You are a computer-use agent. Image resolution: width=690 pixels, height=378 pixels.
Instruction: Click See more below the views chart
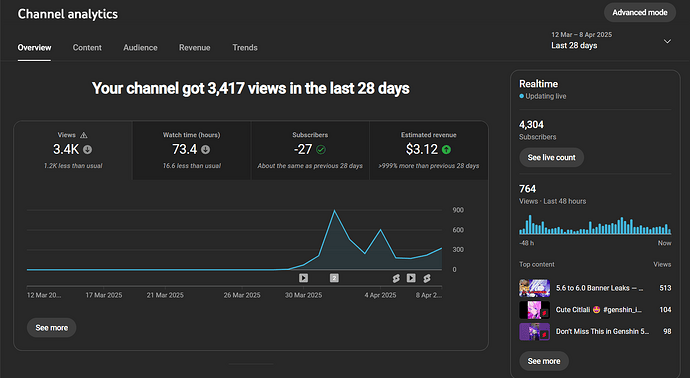[51, 328]
